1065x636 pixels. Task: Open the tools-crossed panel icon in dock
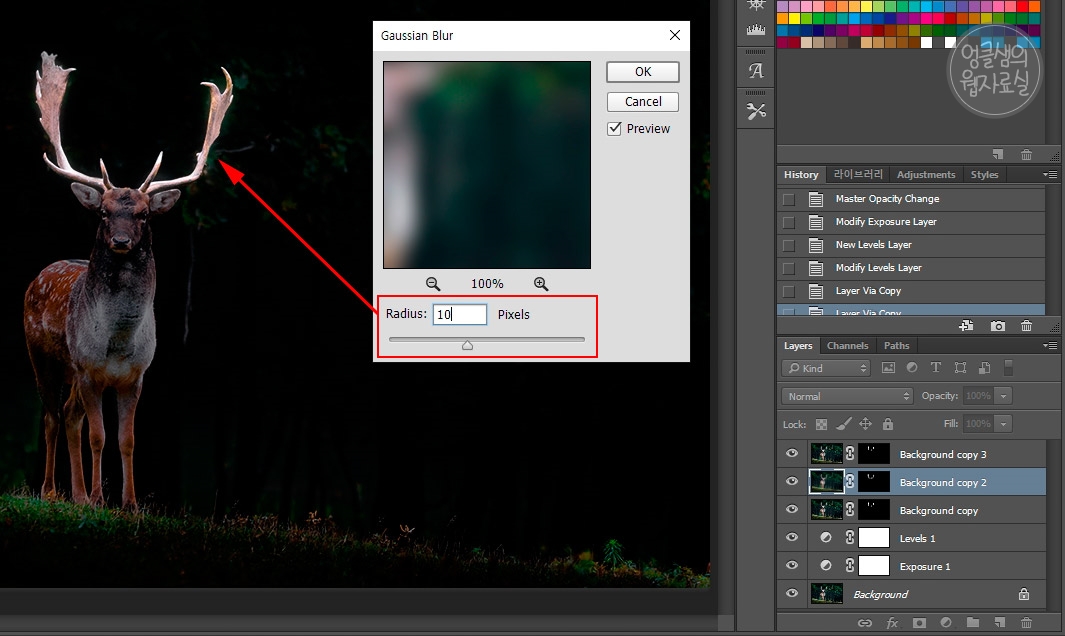[755, 111]
